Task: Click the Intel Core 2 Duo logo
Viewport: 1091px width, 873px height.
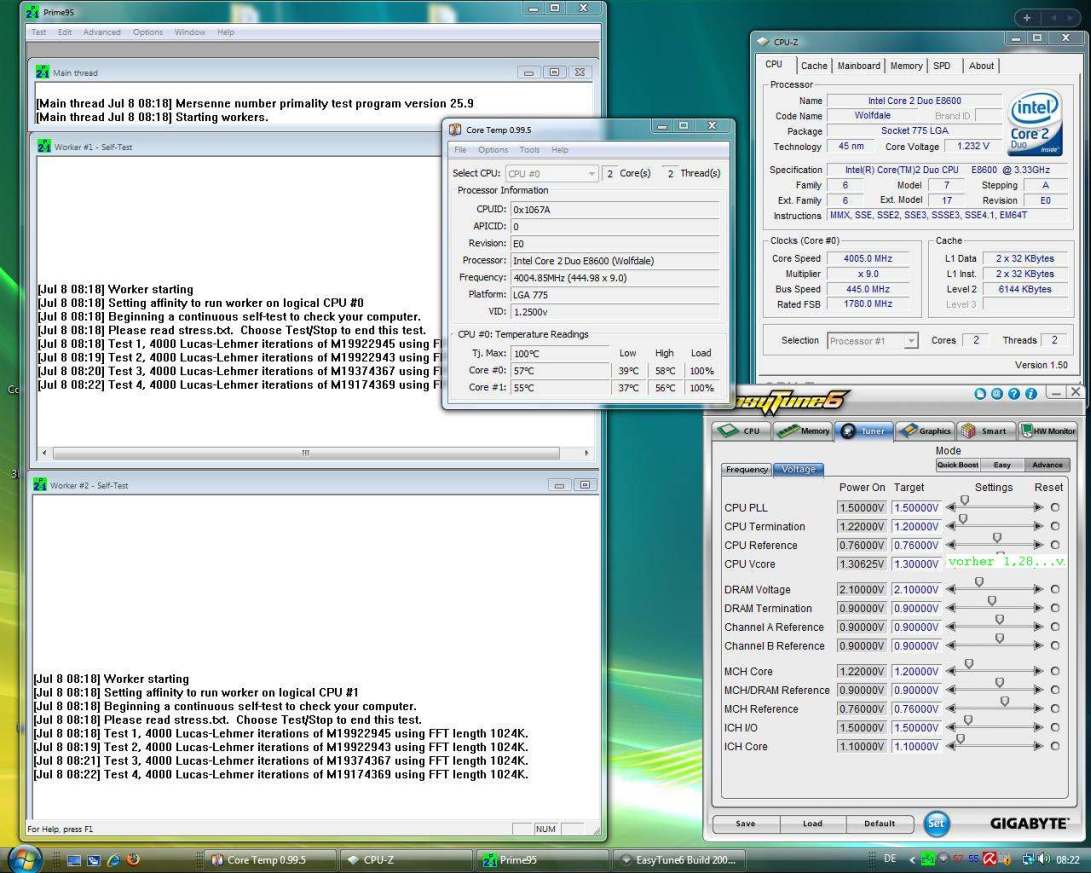Action: tap(1035, 122)
